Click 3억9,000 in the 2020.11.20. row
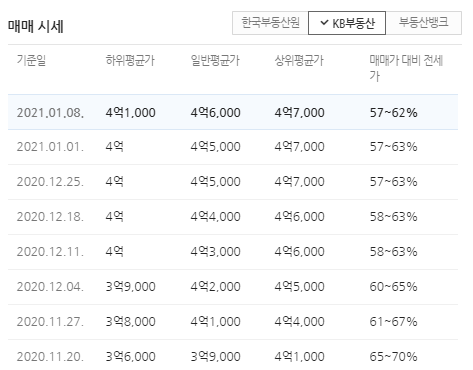This screenshot has height=370, width=473. tap(215, 357)
